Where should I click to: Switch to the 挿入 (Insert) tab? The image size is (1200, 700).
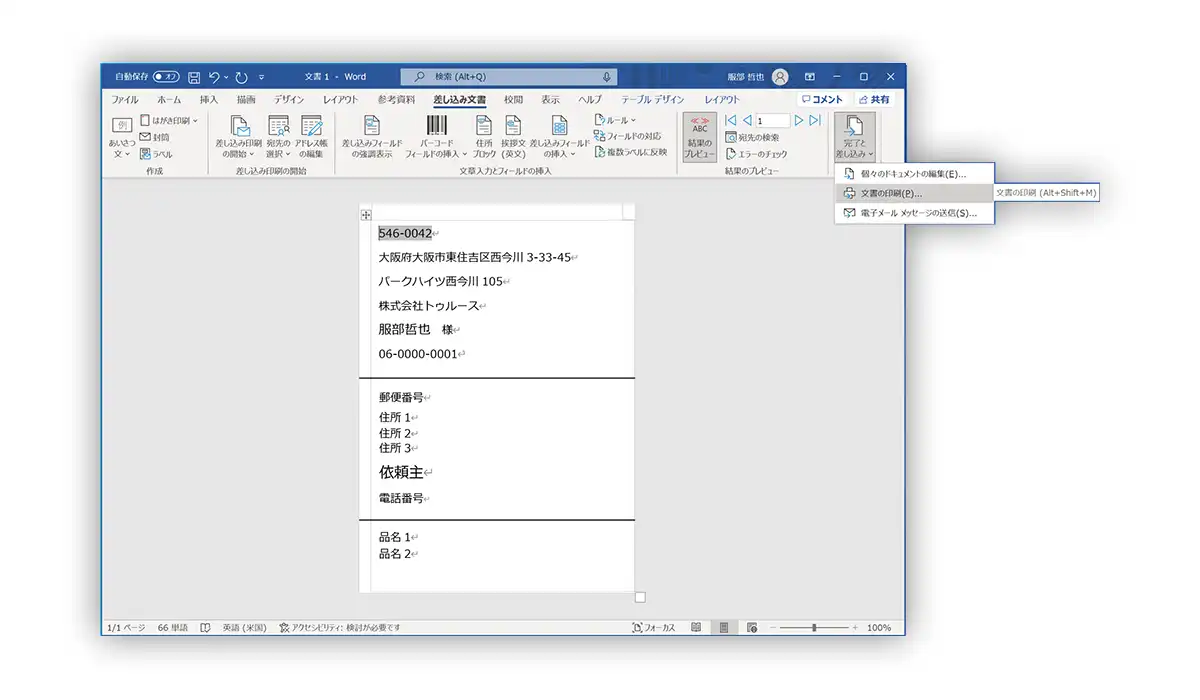coord(209,100)
